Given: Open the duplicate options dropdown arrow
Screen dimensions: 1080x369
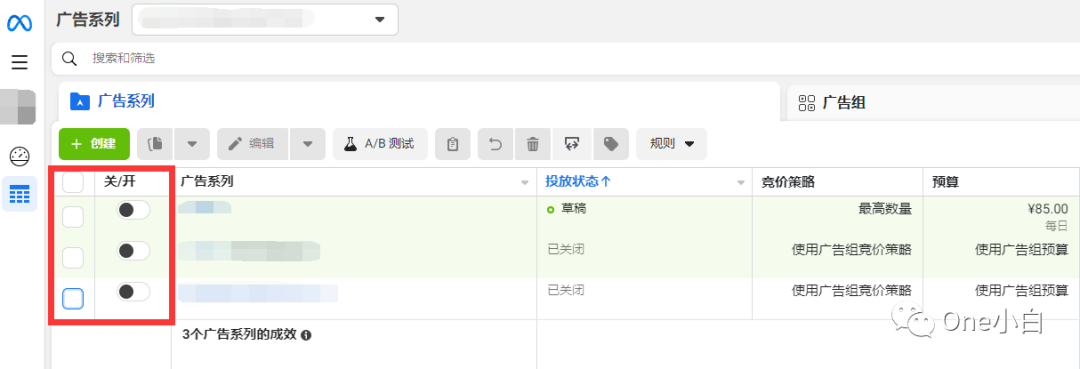Looking at the screenshot, I should pos(192,144).
